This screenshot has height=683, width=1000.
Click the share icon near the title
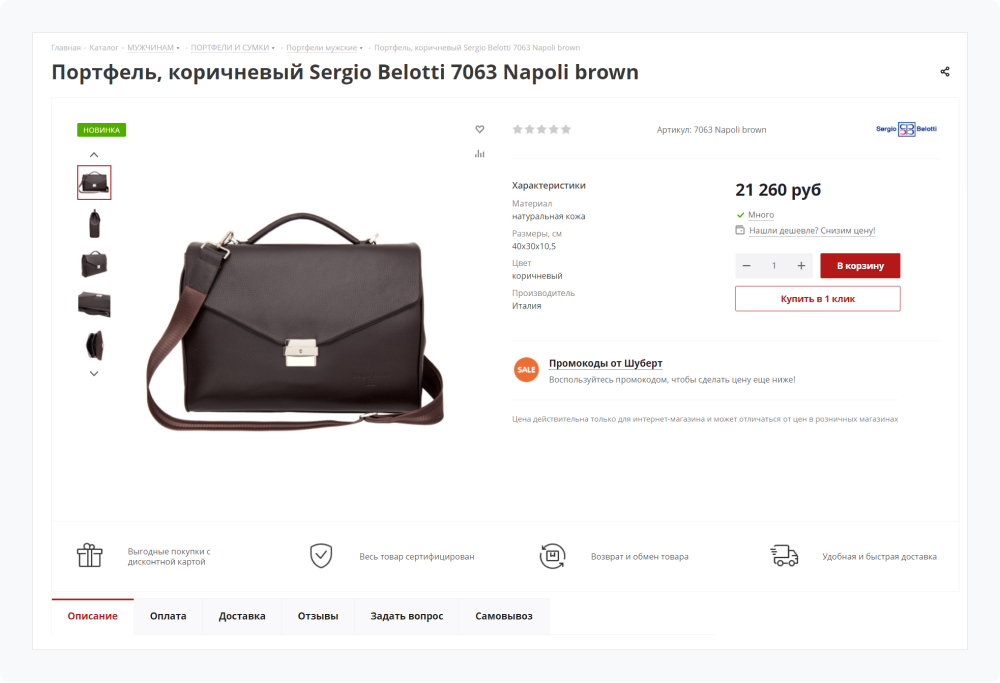click(945, 72)
